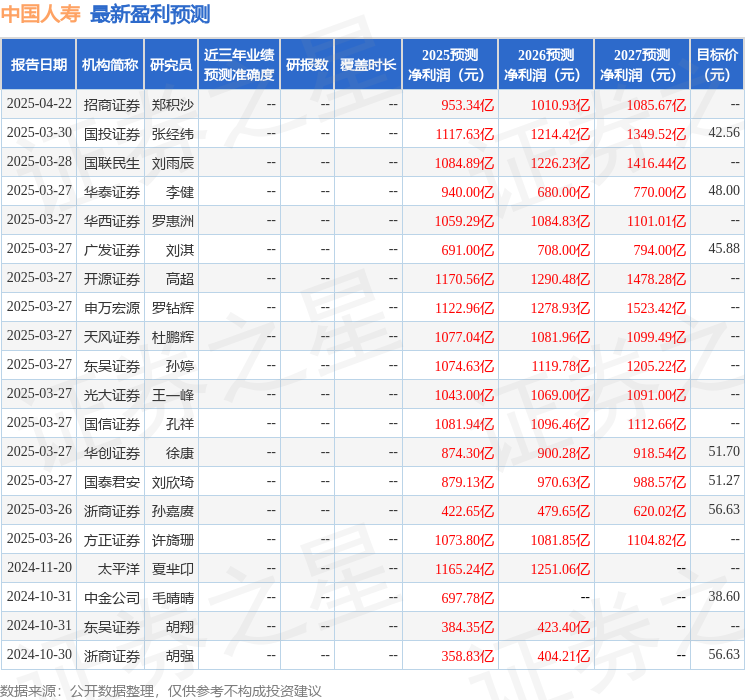Click the 机构简称 column header
This screenshot has height=700, width=745.
(110, 65)
